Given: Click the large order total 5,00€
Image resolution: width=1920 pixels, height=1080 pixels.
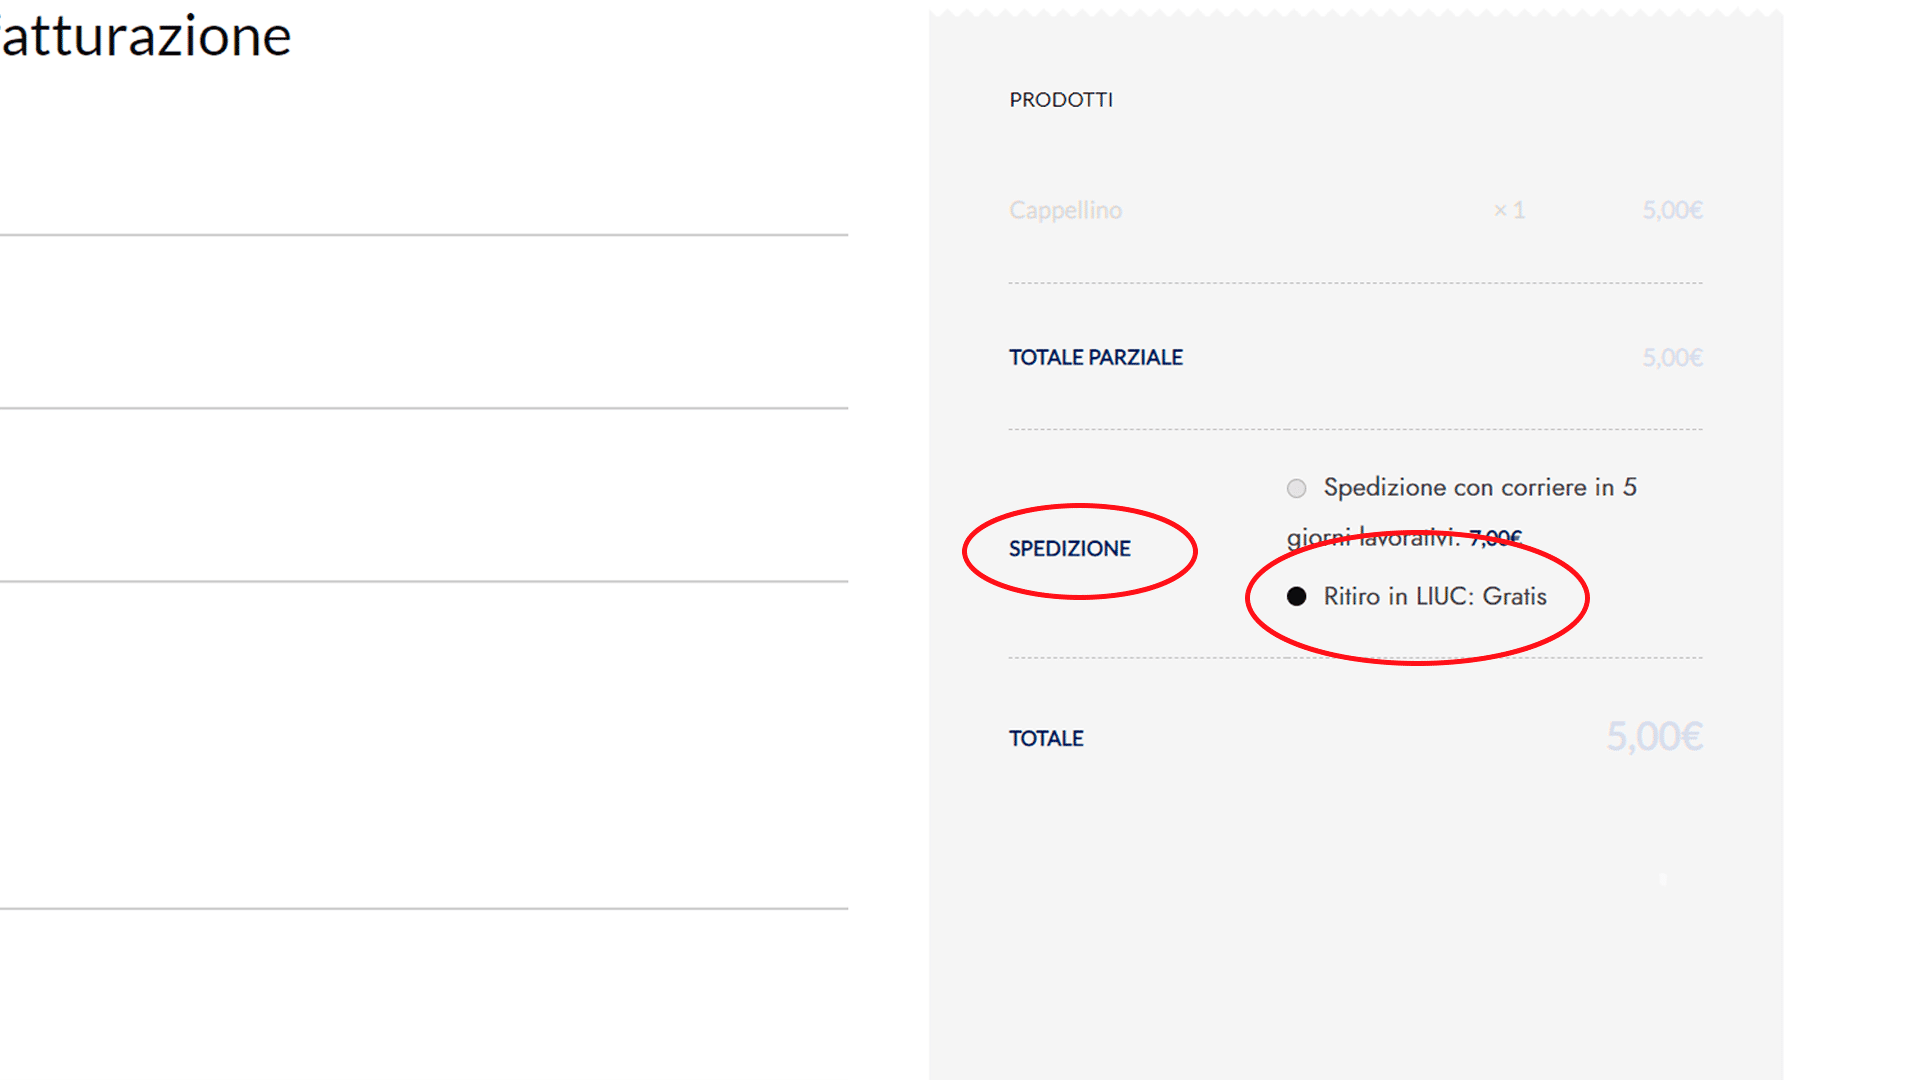Looking at the screenshot, I should pyautogui.click(x=1654, y=737).
